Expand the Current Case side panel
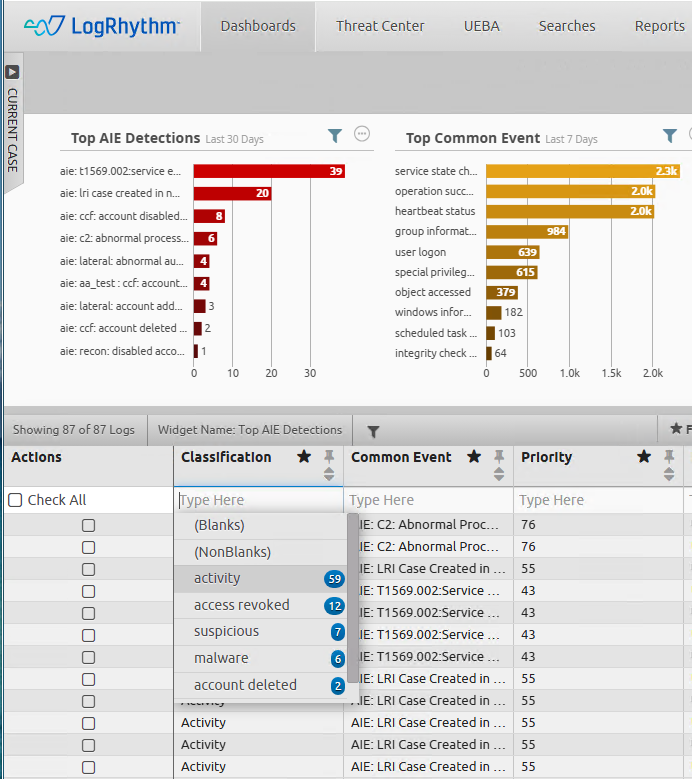Screen dimensions: 692x779 click(x=12, y=72)
